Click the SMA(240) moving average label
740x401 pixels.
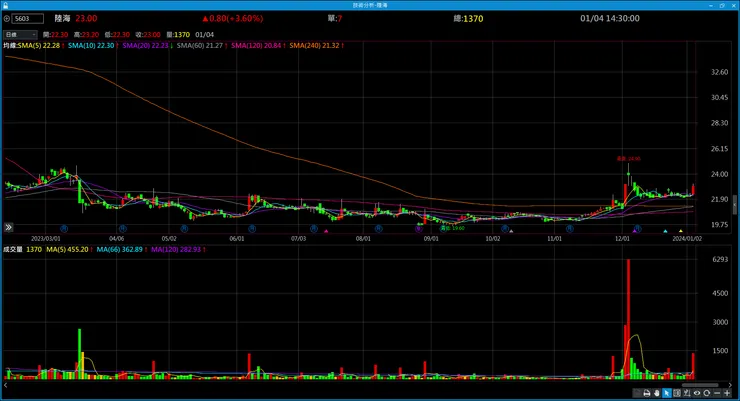point(314,46)
